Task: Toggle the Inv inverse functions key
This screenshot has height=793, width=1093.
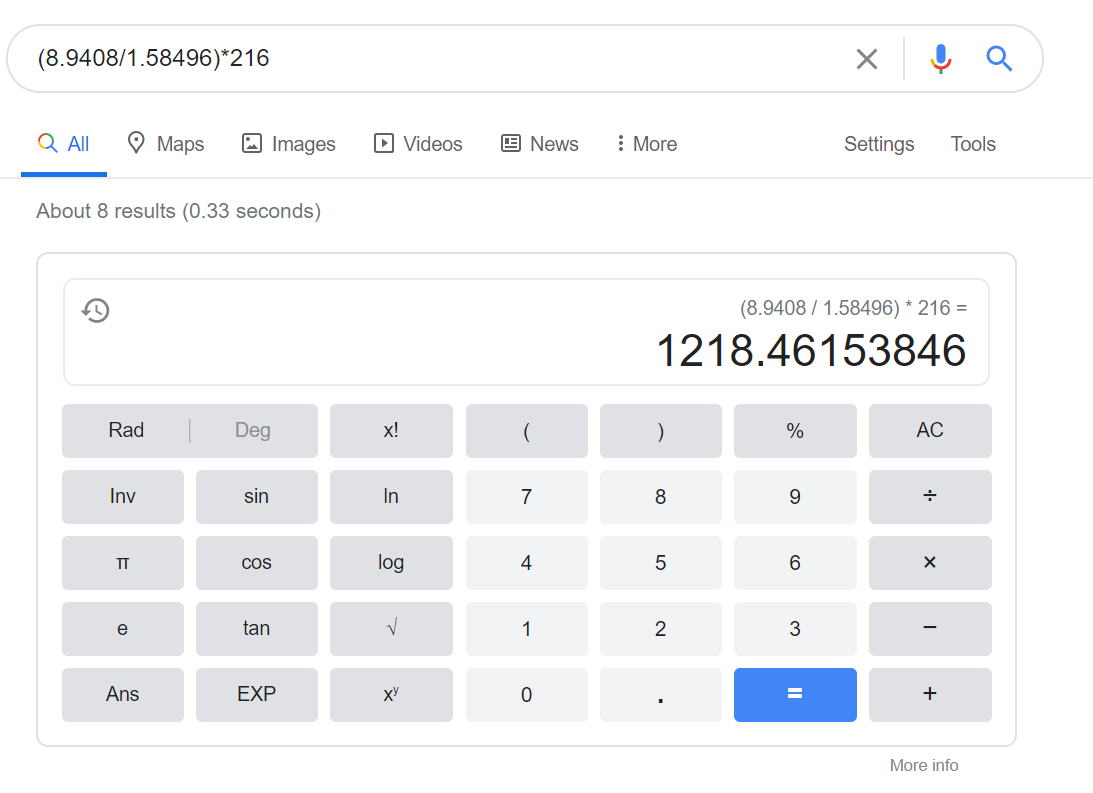Action: (x=123, y=496)
